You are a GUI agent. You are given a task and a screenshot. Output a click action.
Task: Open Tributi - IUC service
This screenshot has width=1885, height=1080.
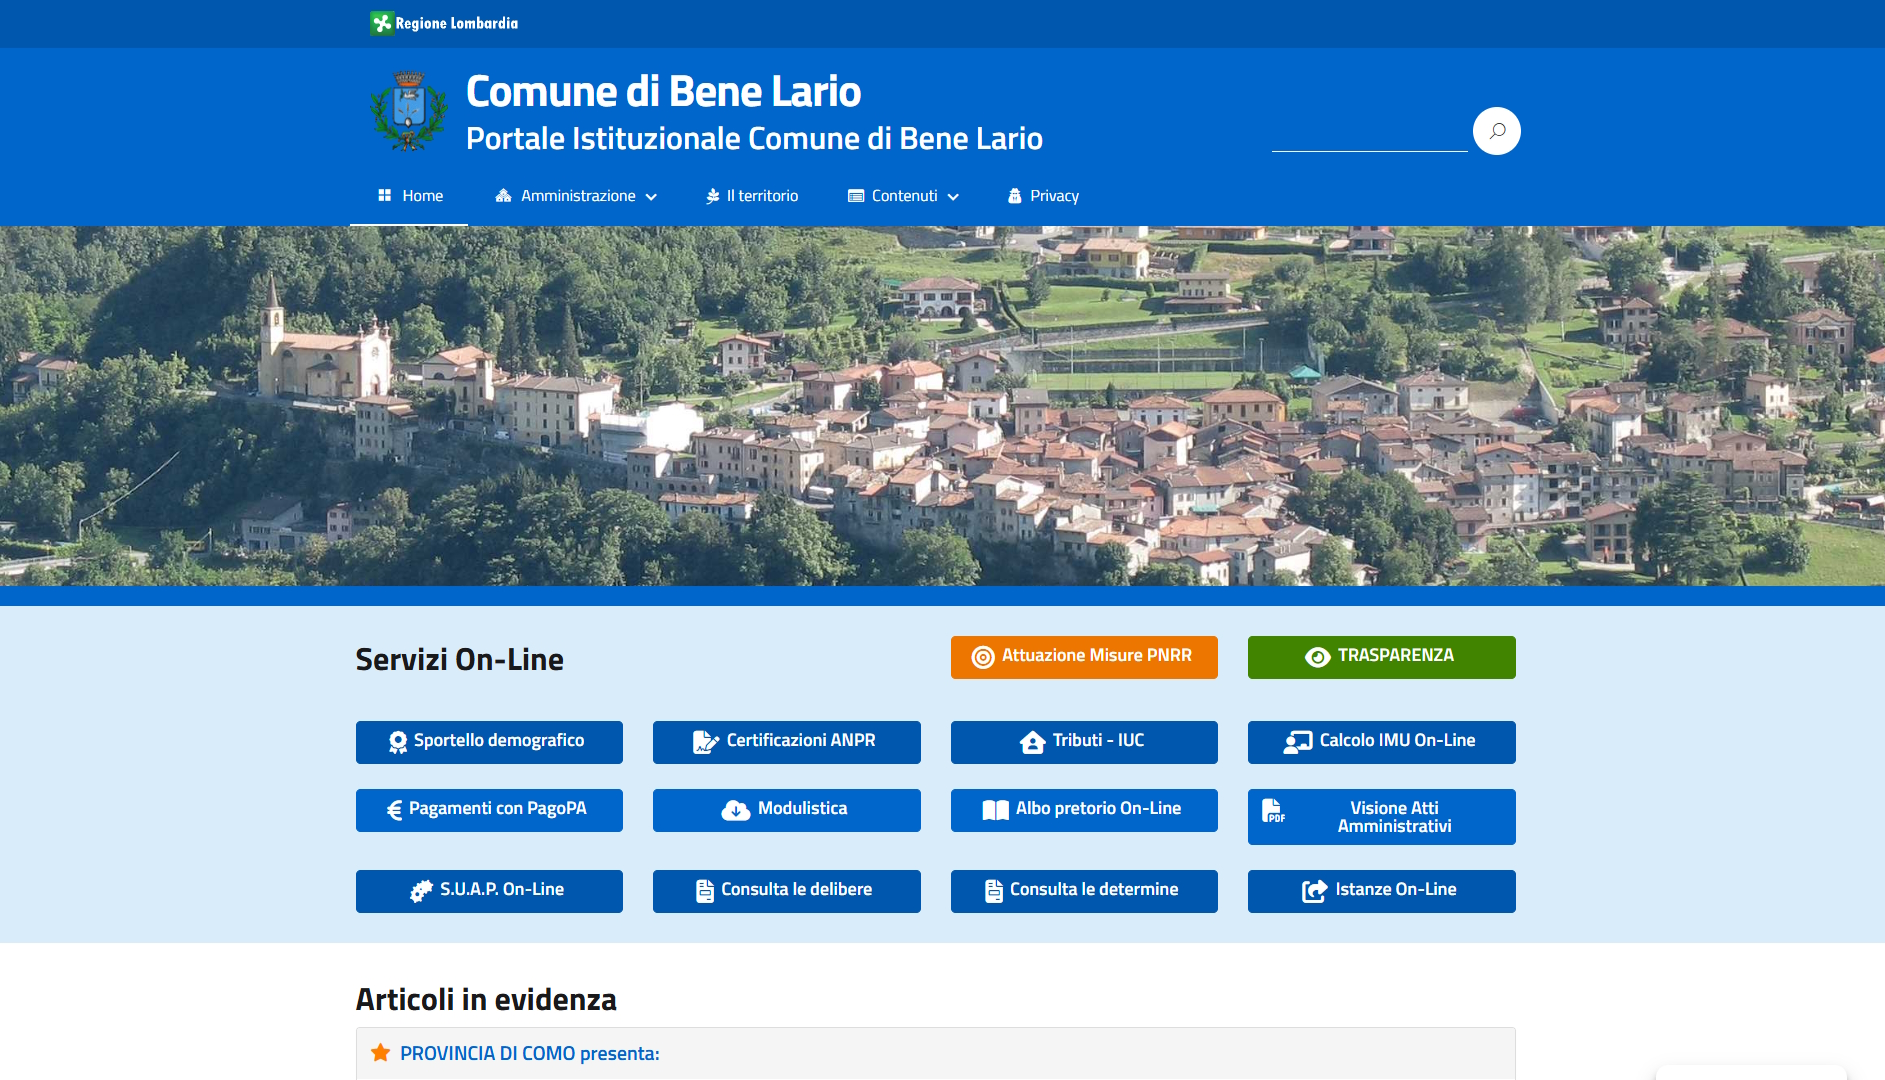[1084, 742]
